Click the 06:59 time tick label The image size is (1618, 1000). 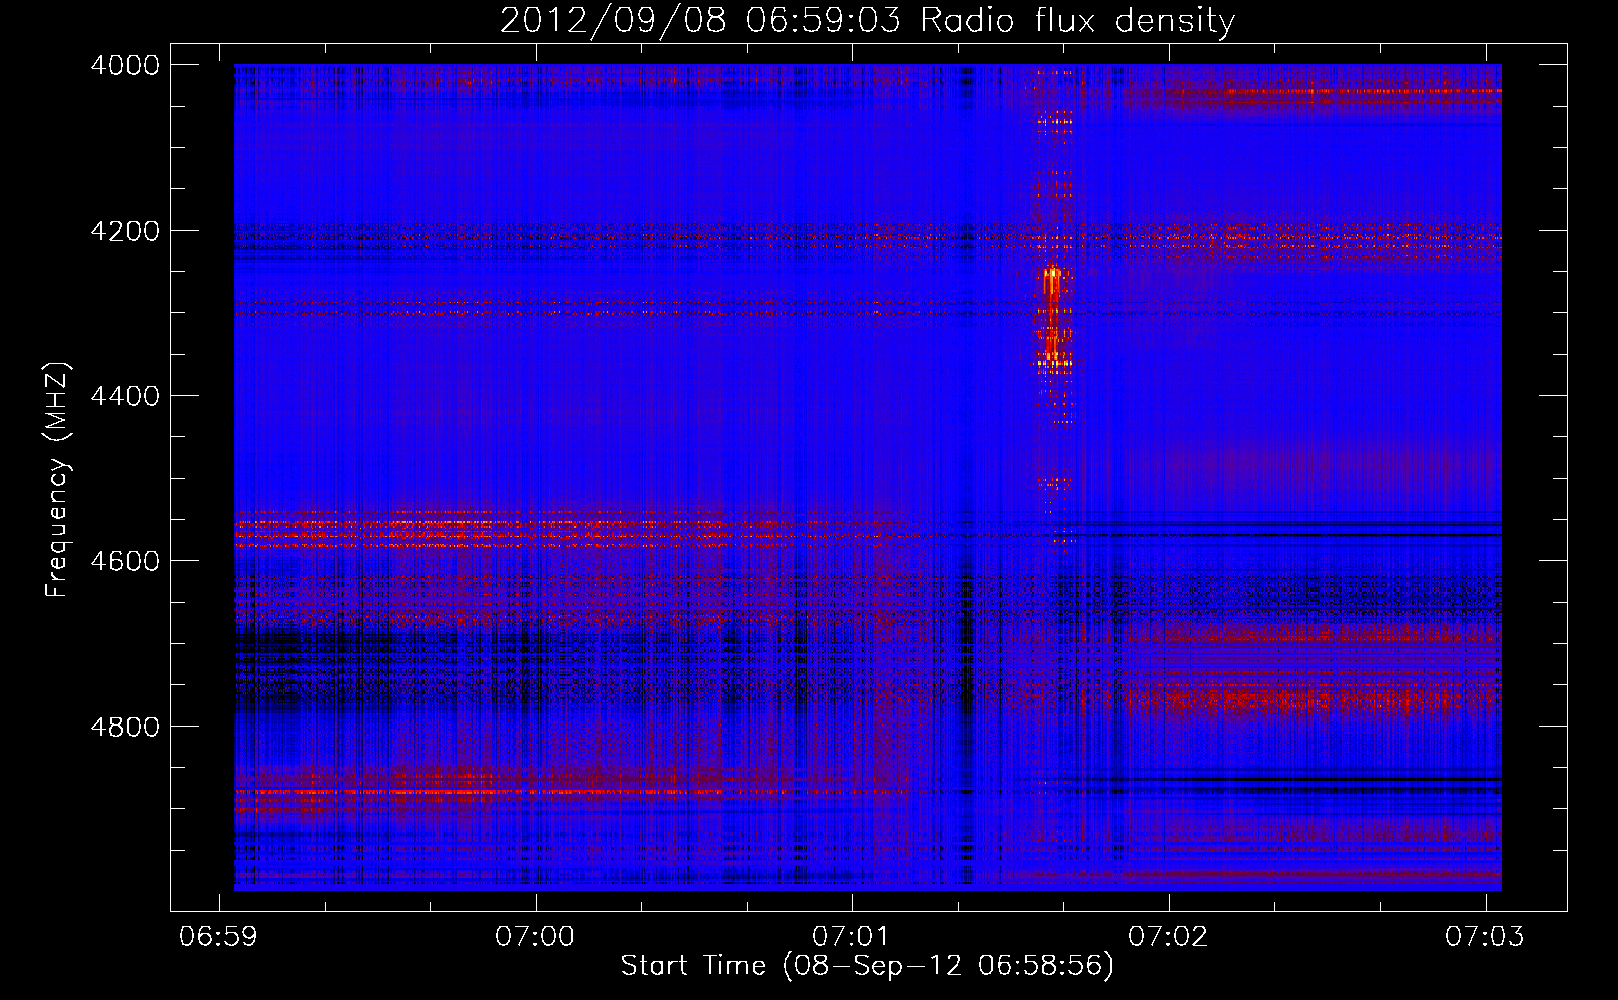point(218,936)
